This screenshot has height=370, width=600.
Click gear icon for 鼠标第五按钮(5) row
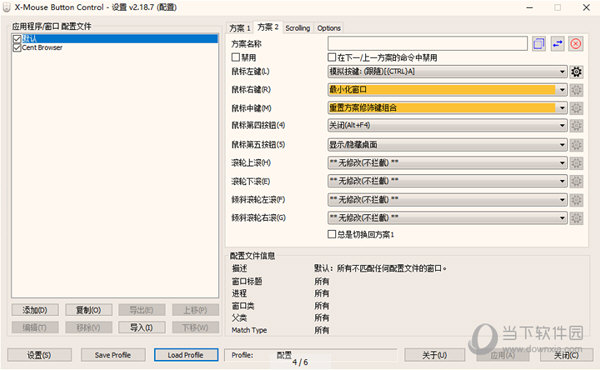(576, 145)
